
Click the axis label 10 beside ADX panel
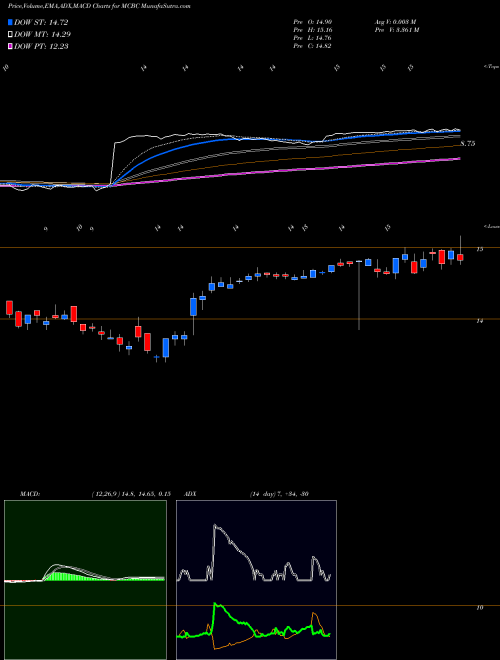coord(479,608)
